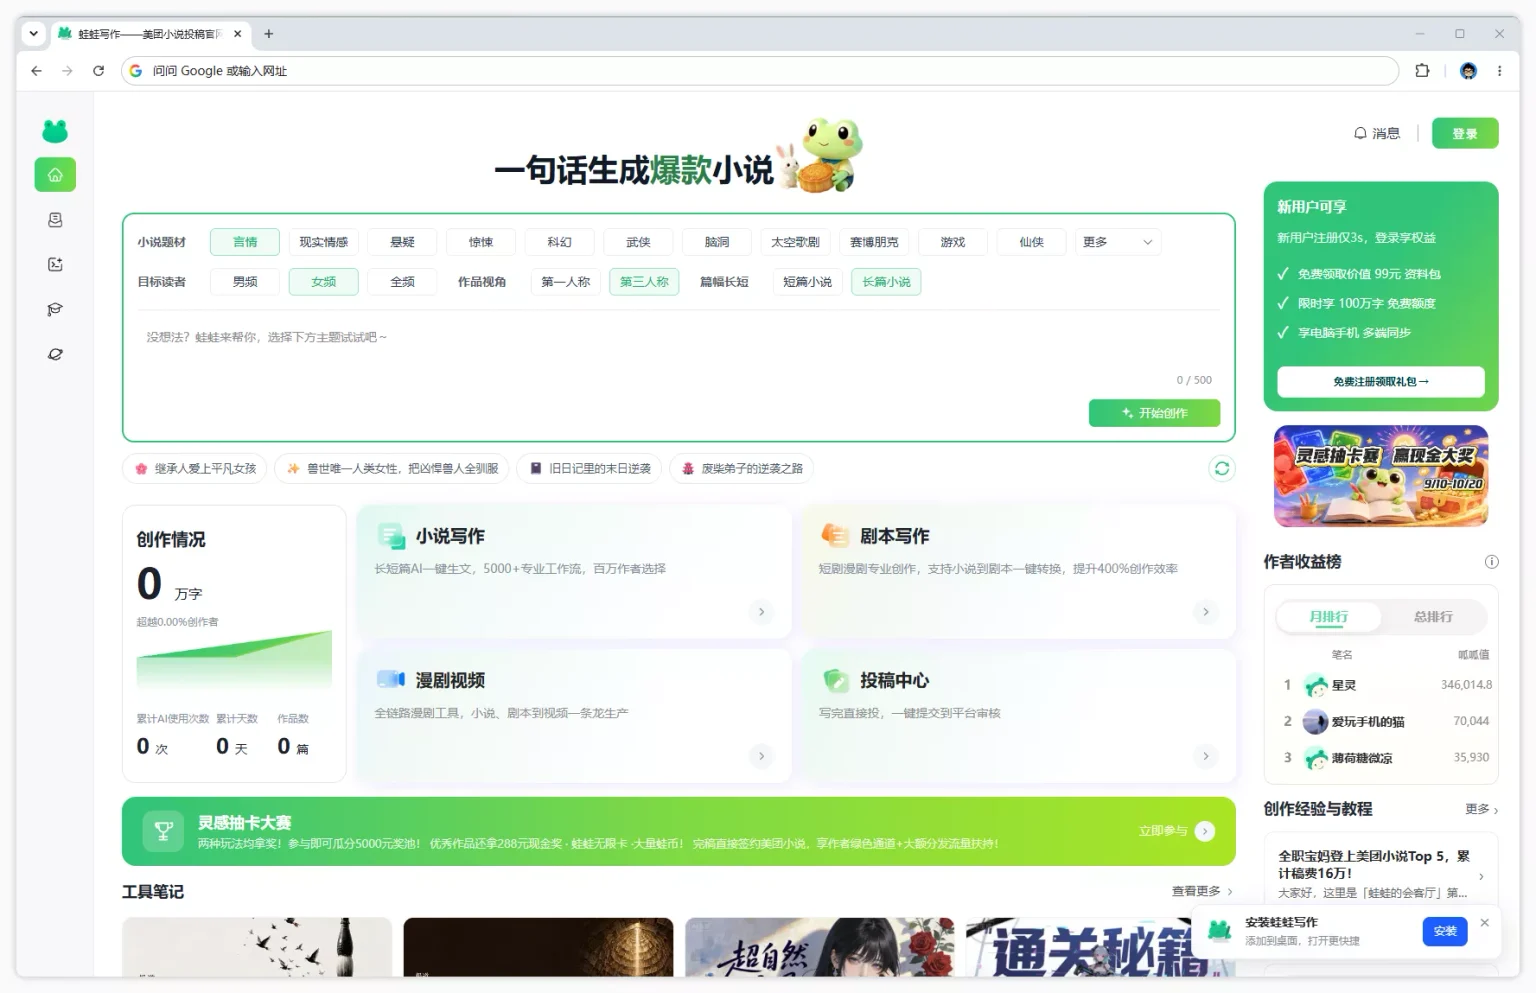Refresh the suggested story prompts
The height and width of the screenshot is (993, 1536).
click(1222, 468)
